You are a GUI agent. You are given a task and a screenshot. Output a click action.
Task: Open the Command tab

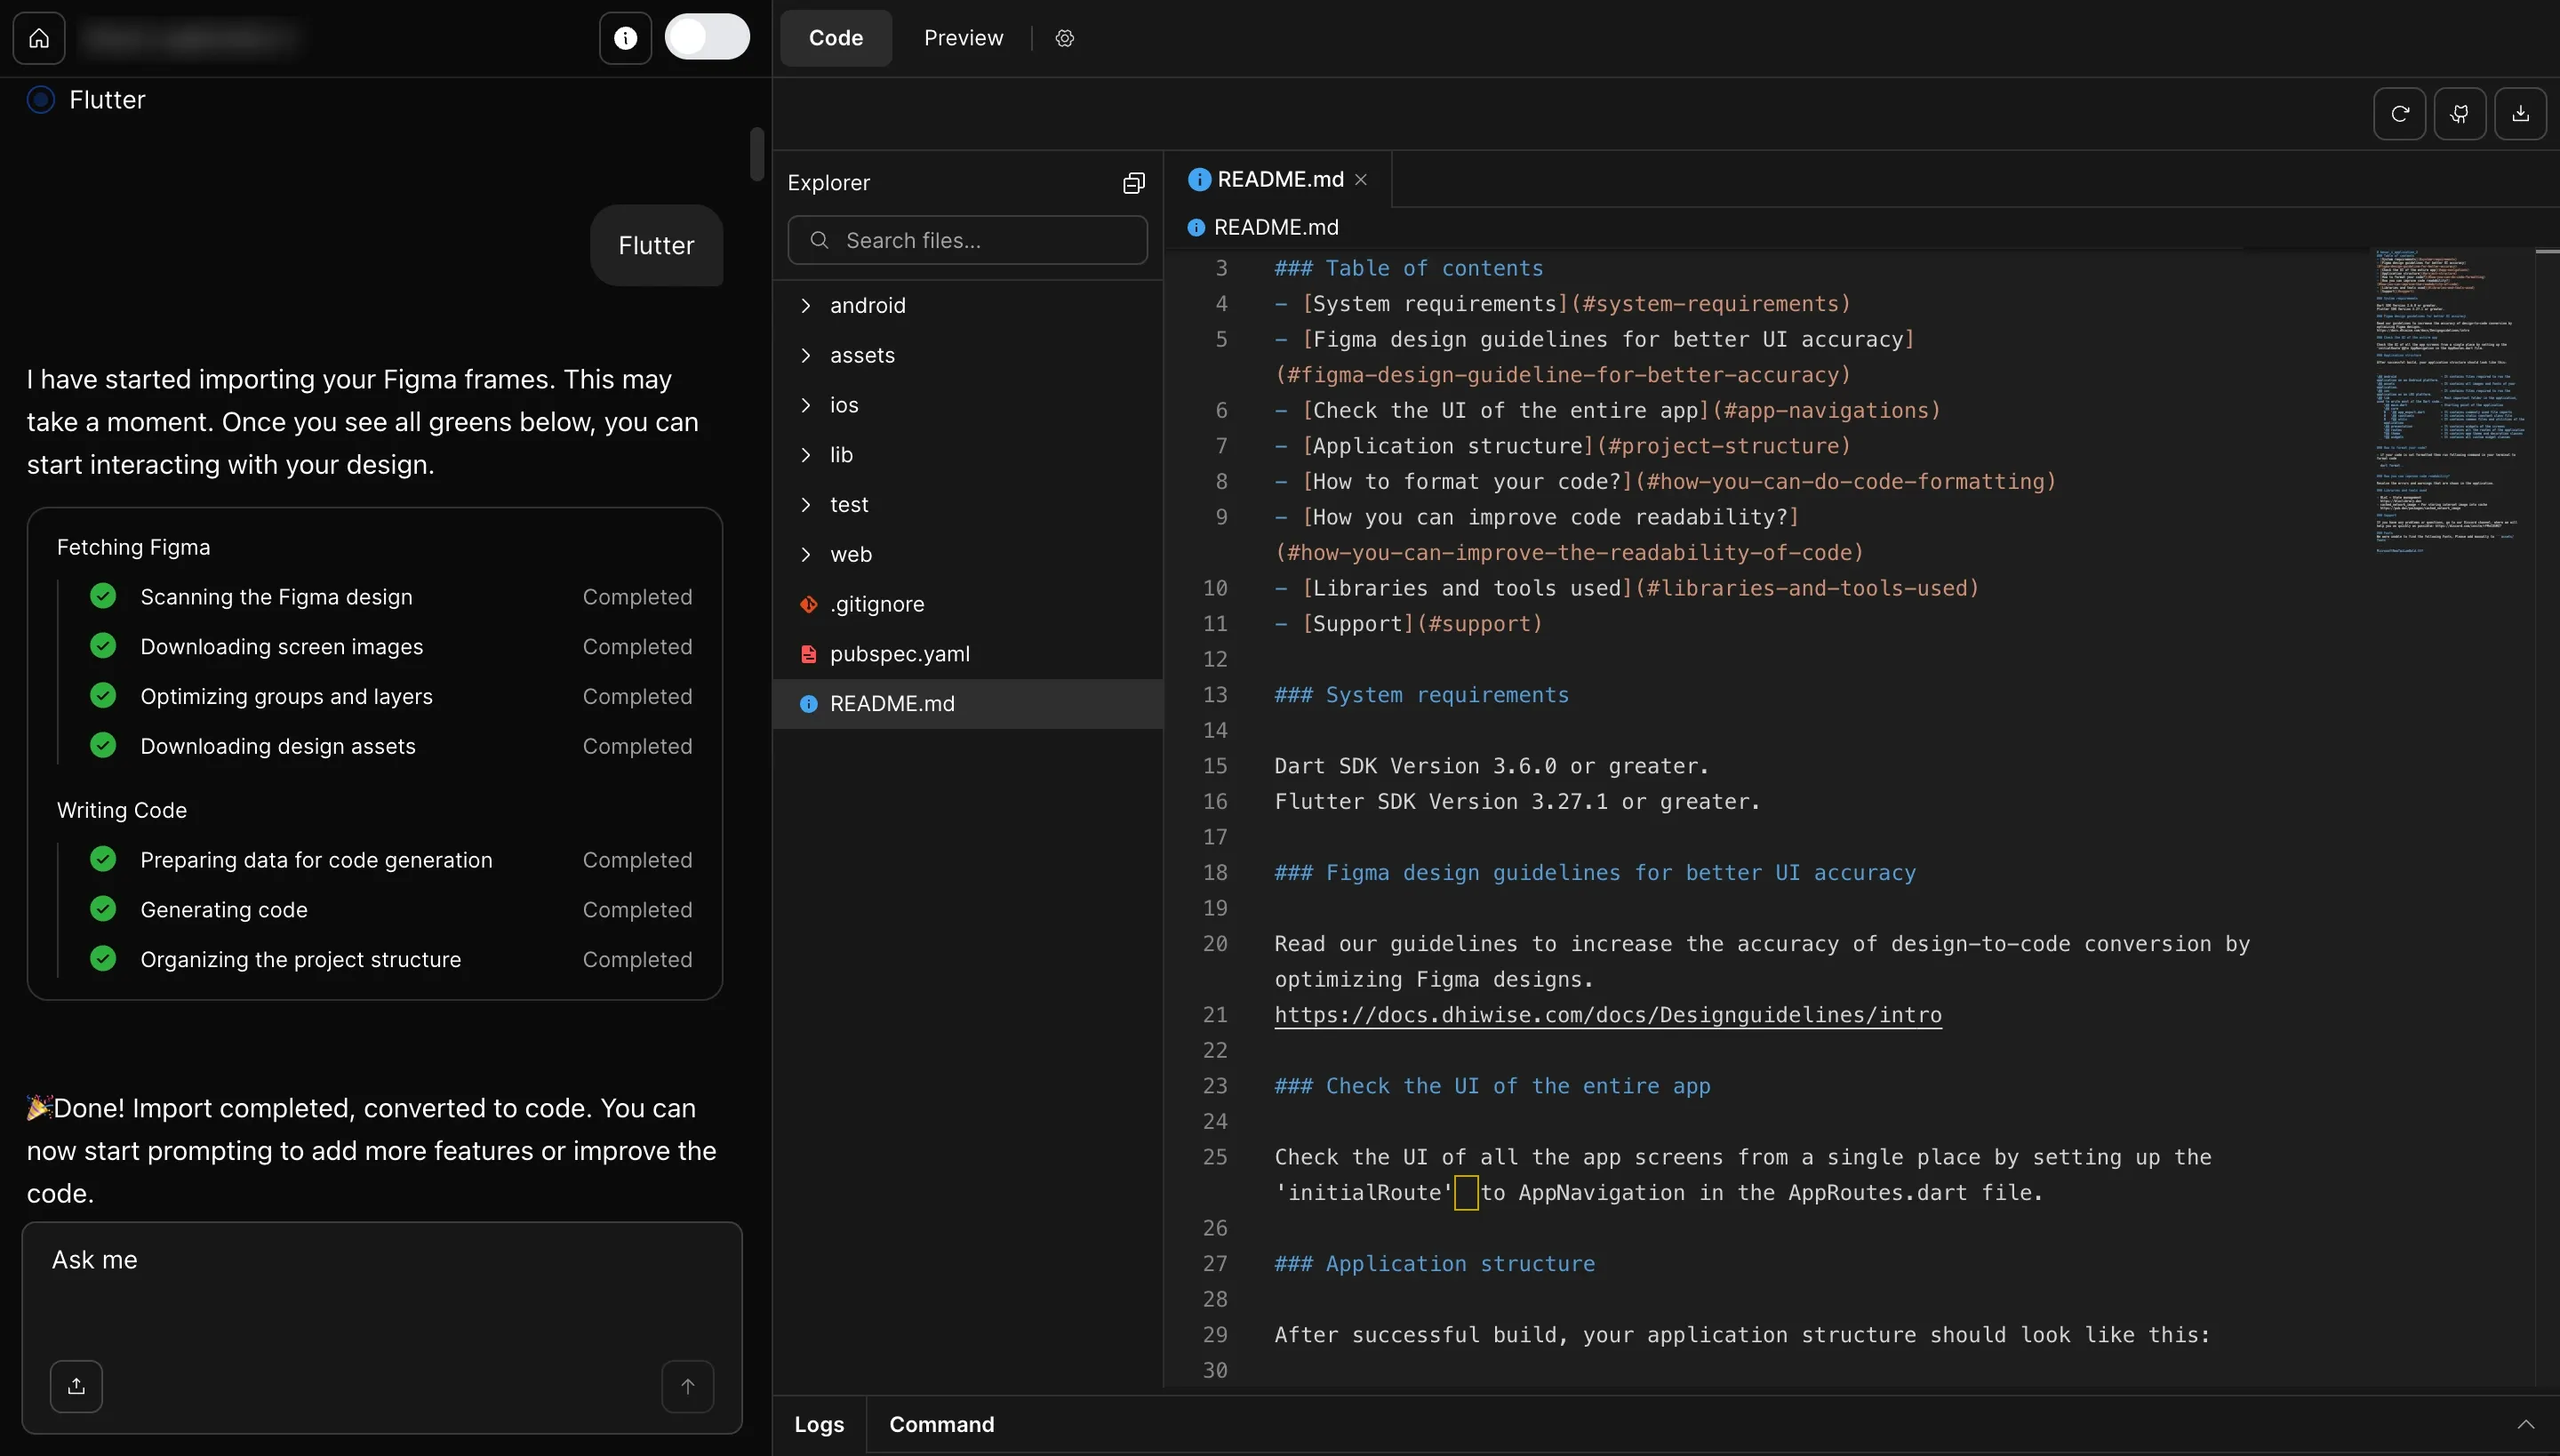942,1425
